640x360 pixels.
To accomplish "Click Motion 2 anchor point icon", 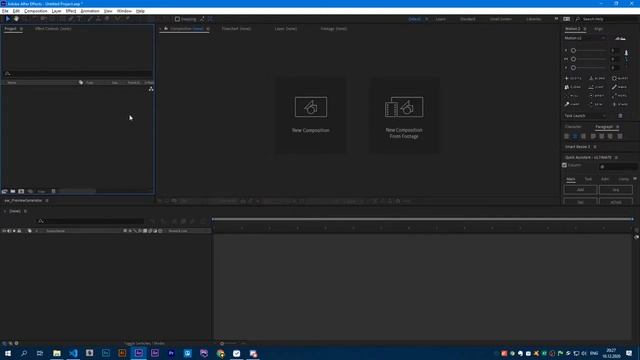I will (x=626, y=53).
